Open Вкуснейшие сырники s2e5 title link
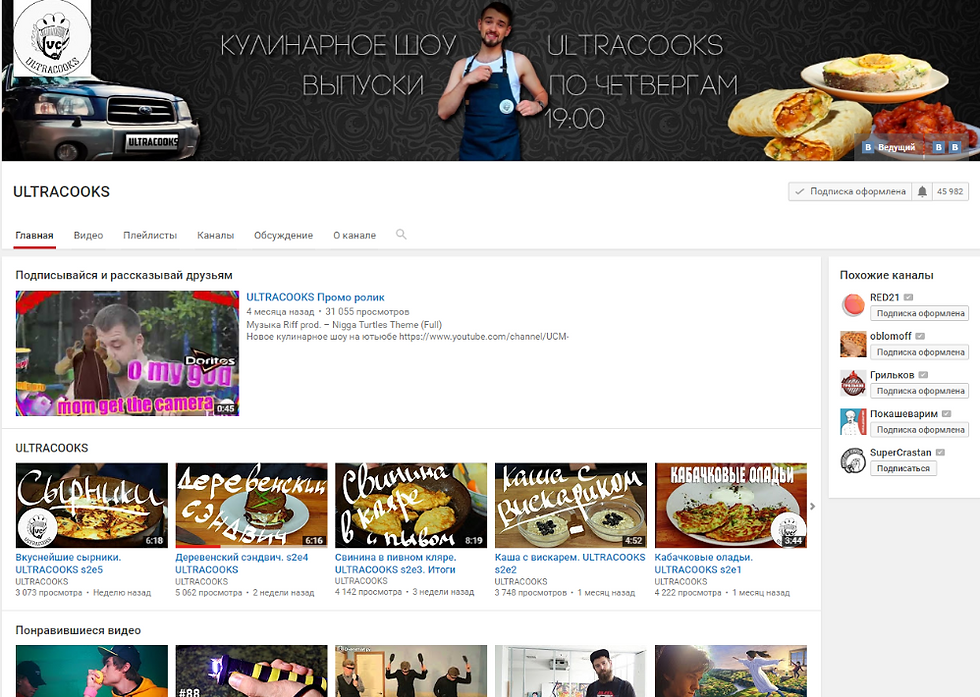The height and width of the screenshot is (697, 980). point(68,563)
